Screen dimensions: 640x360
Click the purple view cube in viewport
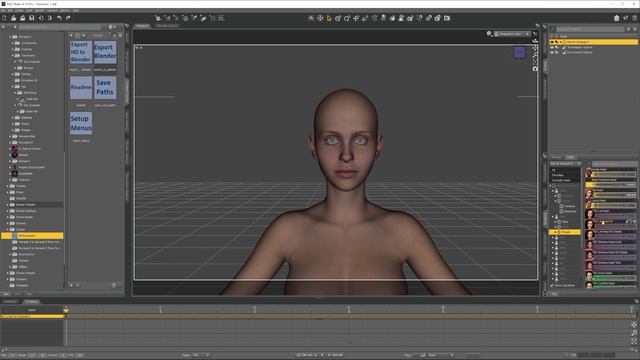519,52
